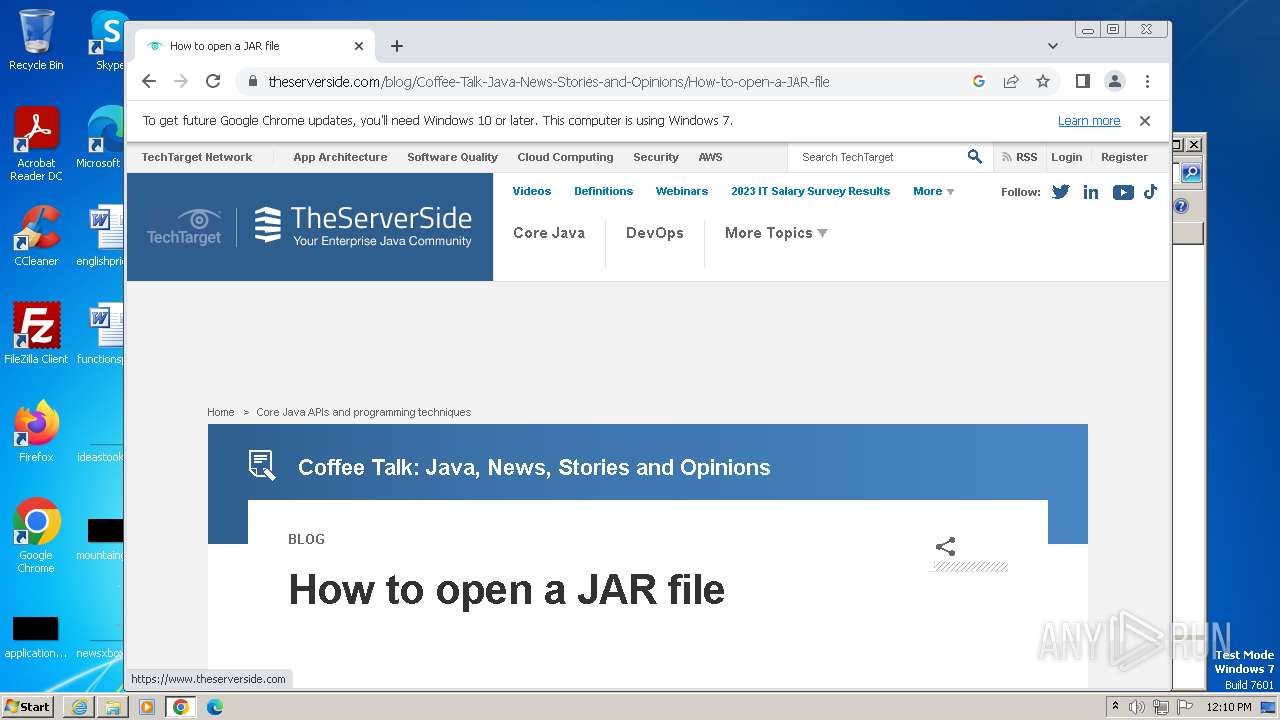Open Coffee Talk blog header link
1280x720 pixels.
pos(534,467)
